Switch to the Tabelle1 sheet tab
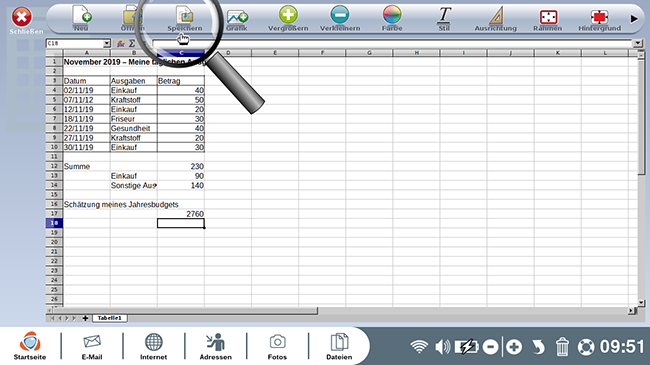The image size is (650, 365). pos(109,318)
